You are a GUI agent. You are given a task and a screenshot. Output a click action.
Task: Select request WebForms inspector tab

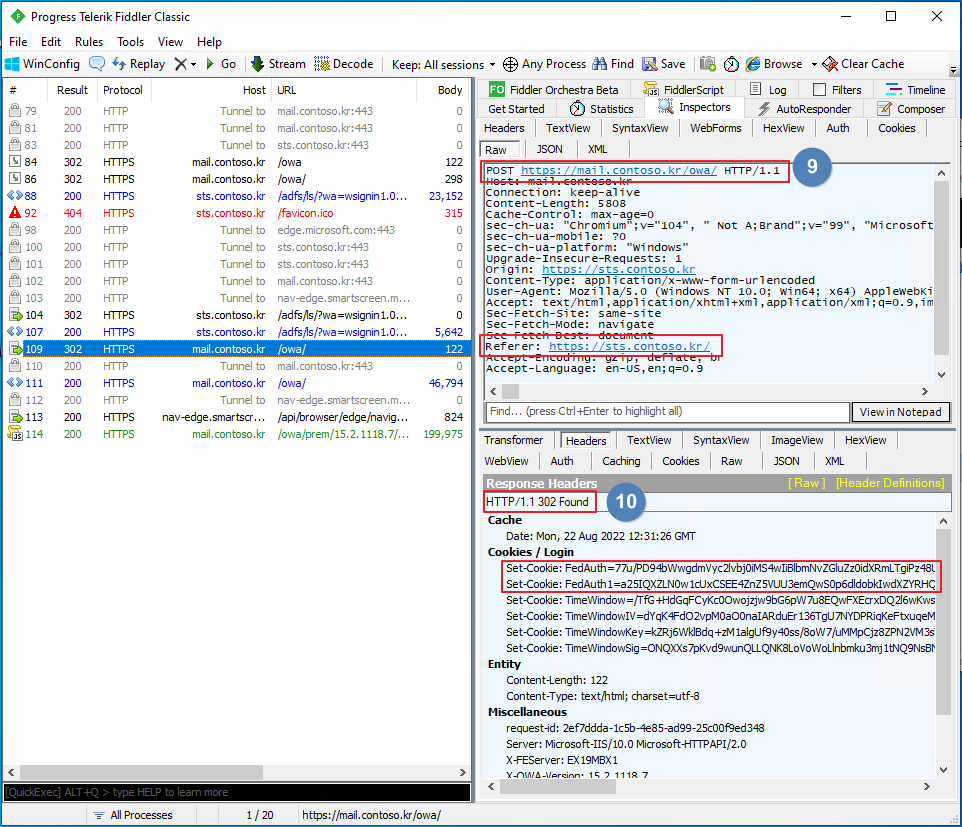pyautogui.click(x=715, y=128)
